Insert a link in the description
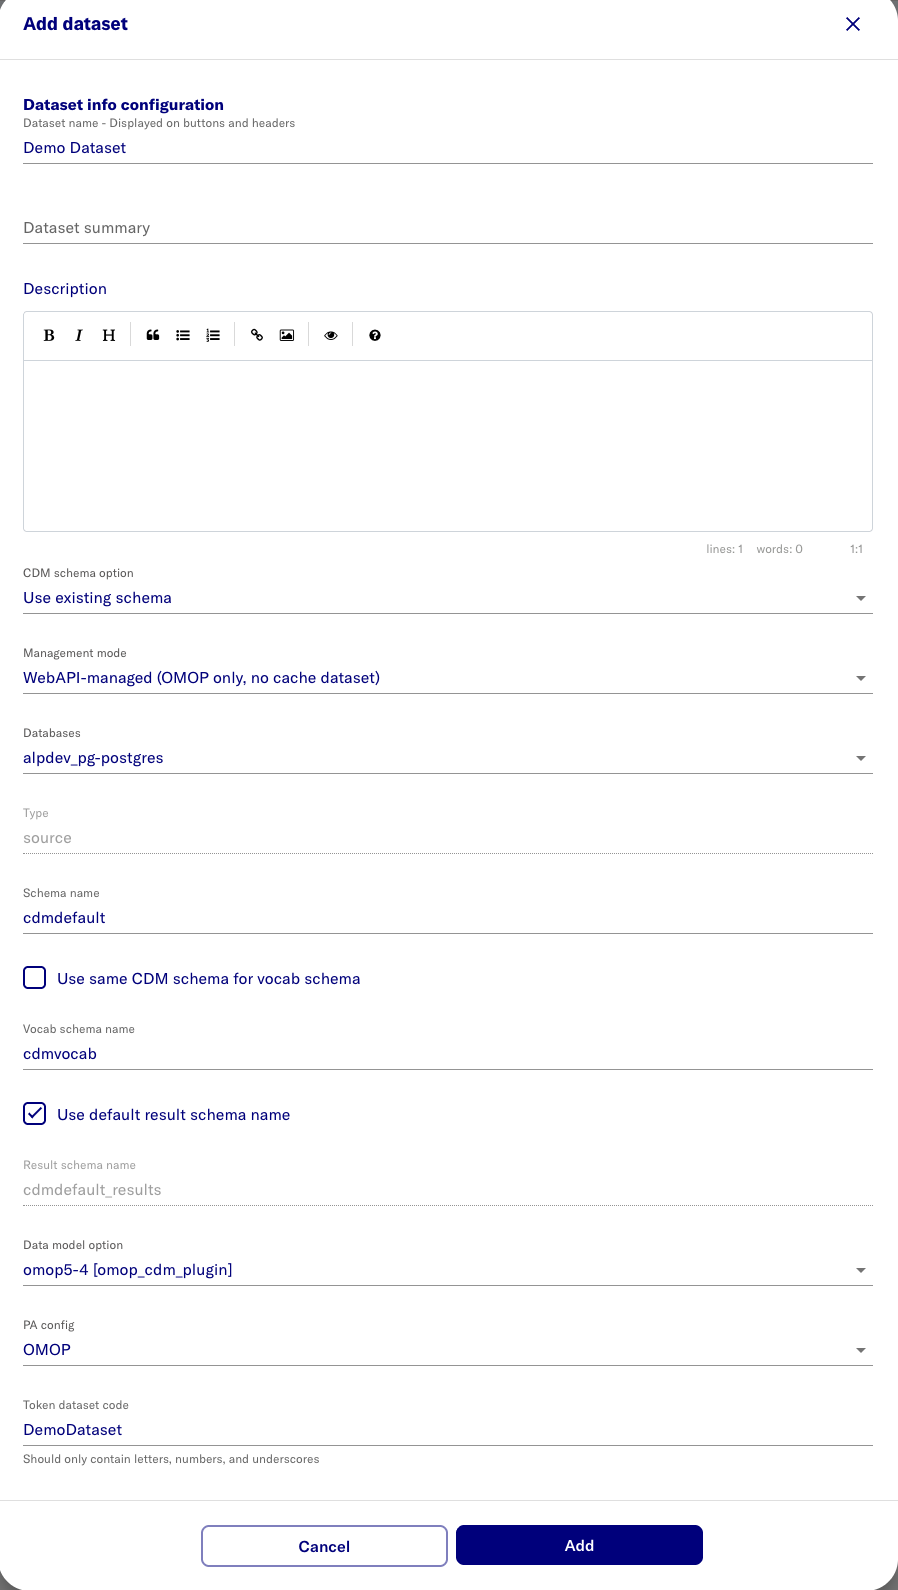 [257, 336]
